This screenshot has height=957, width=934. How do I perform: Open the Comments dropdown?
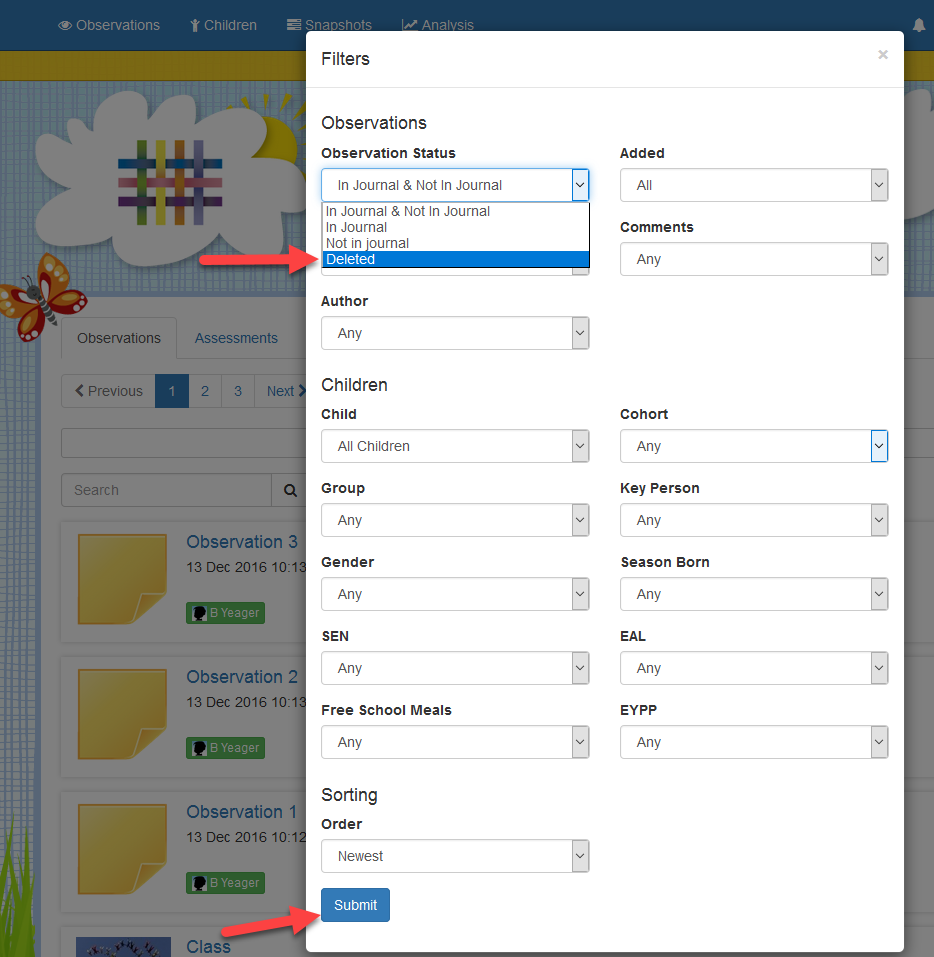[x=754, y=259]
